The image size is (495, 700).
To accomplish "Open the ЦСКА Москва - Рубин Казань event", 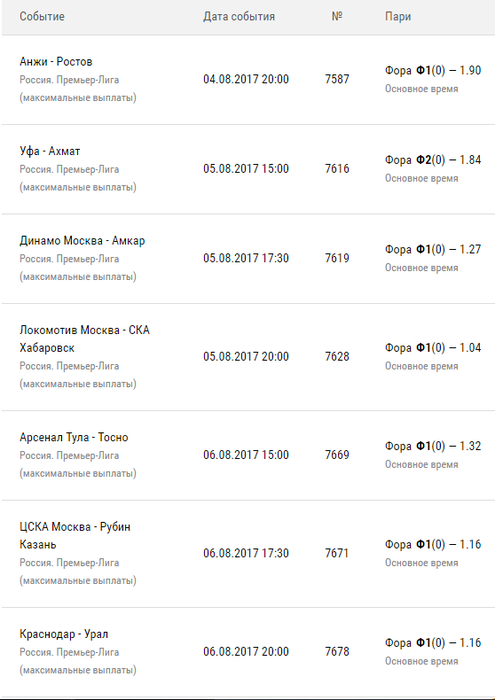I will 75,536.
